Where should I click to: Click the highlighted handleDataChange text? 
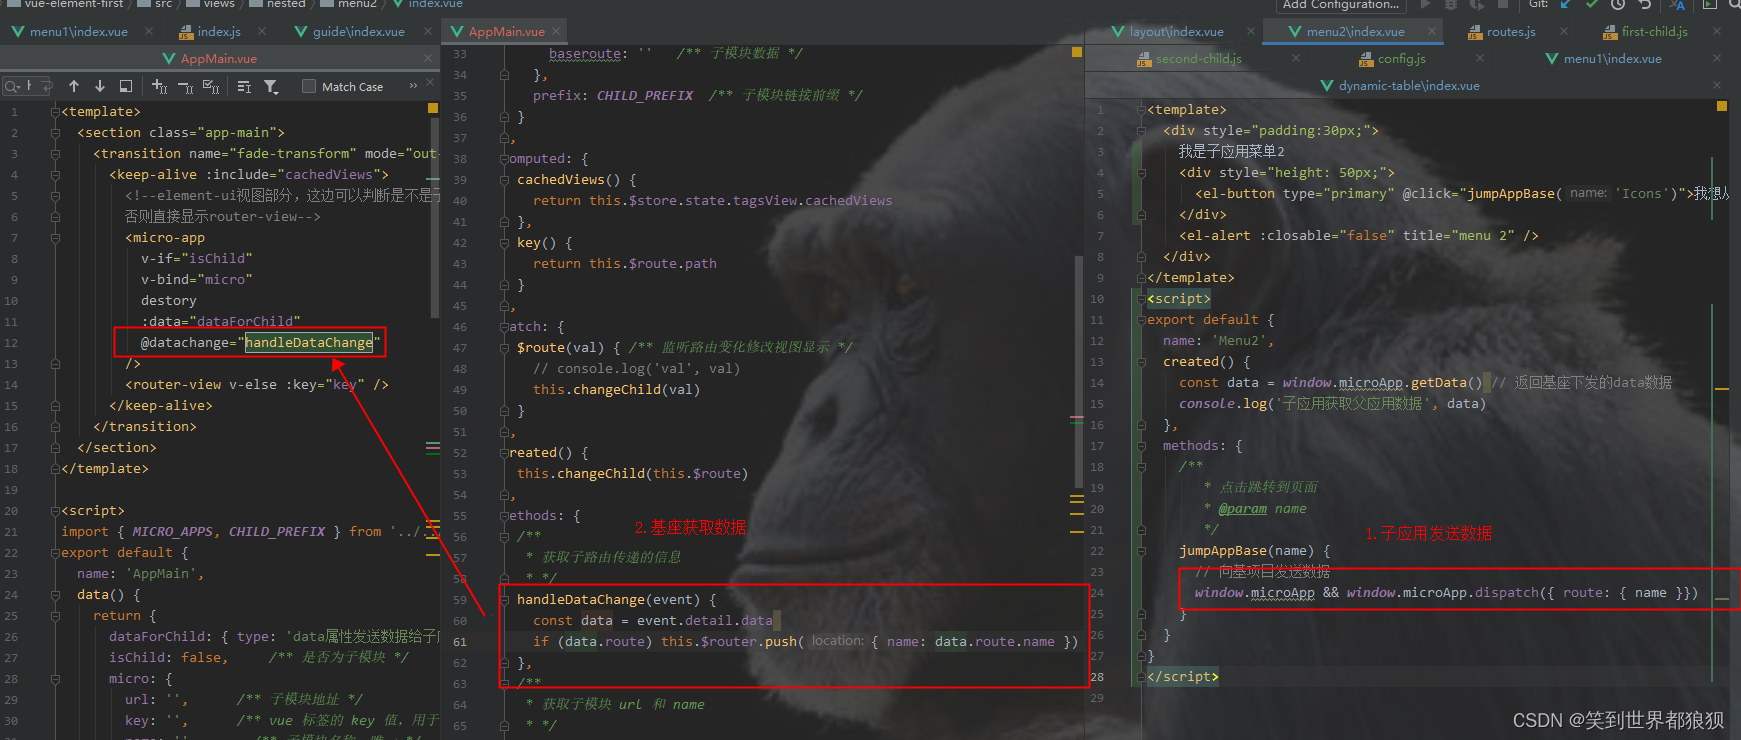pyautogui.click(x=309, y=343)
